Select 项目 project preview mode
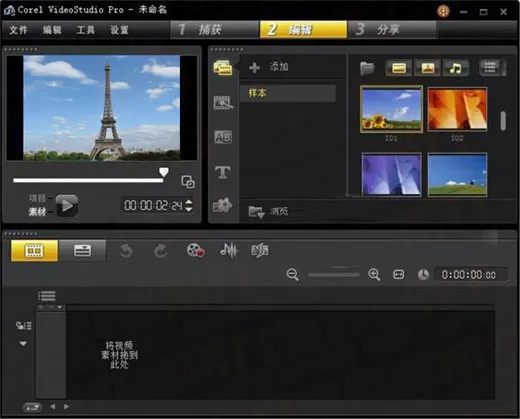Viewport: 520px width, 419px height. 37,199
